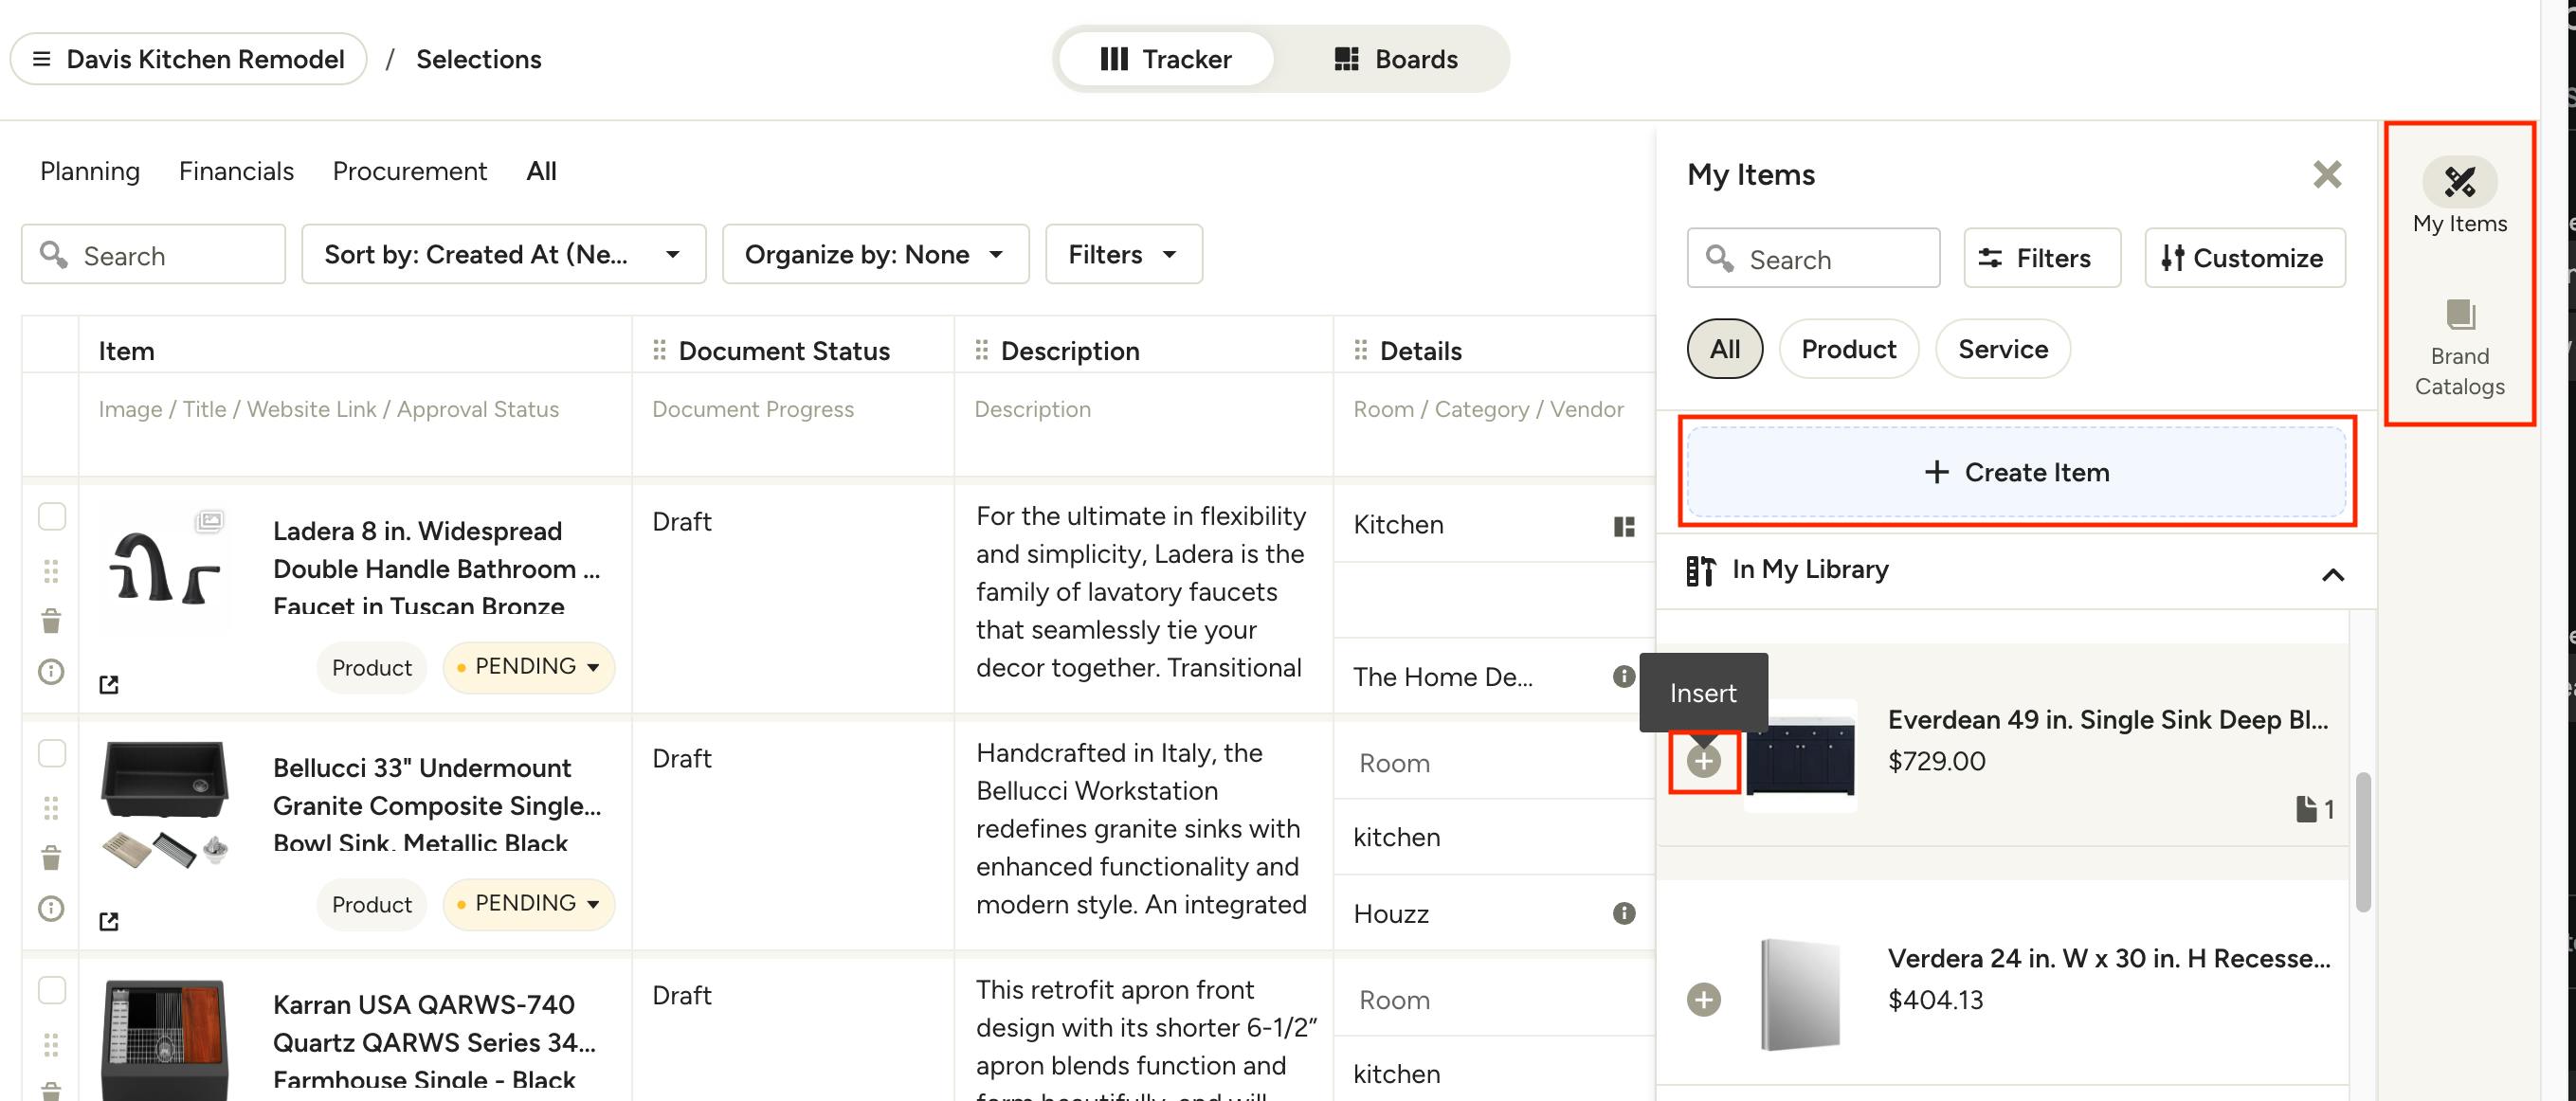Click Room field of Karran sink
The height and width of the screenshot is (1101, 2576).
[x=1493, y=1000]
